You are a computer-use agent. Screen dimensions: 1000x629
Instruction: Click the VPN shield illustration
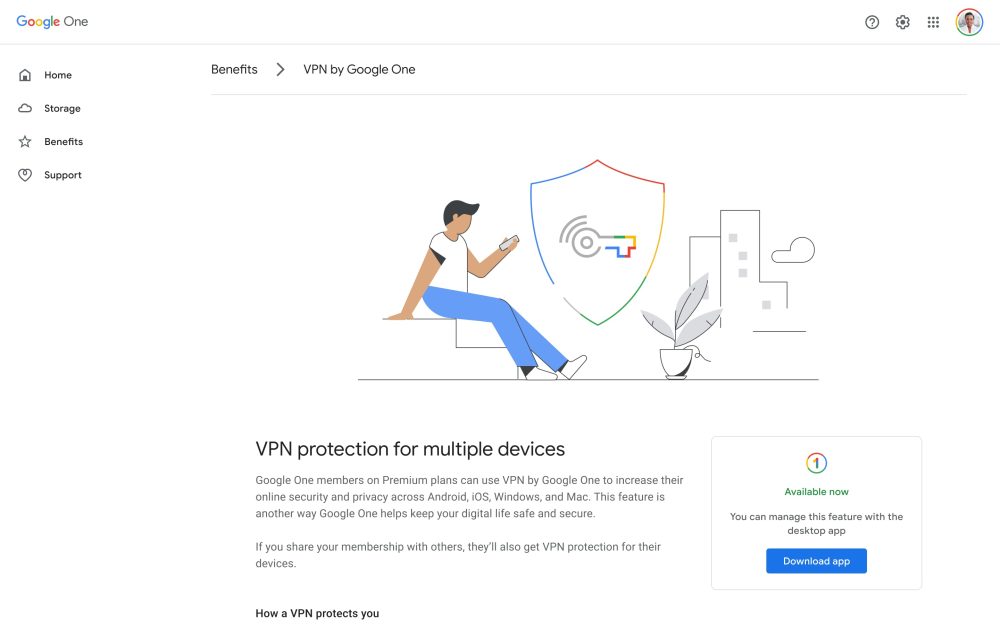[x=598, y=242]
